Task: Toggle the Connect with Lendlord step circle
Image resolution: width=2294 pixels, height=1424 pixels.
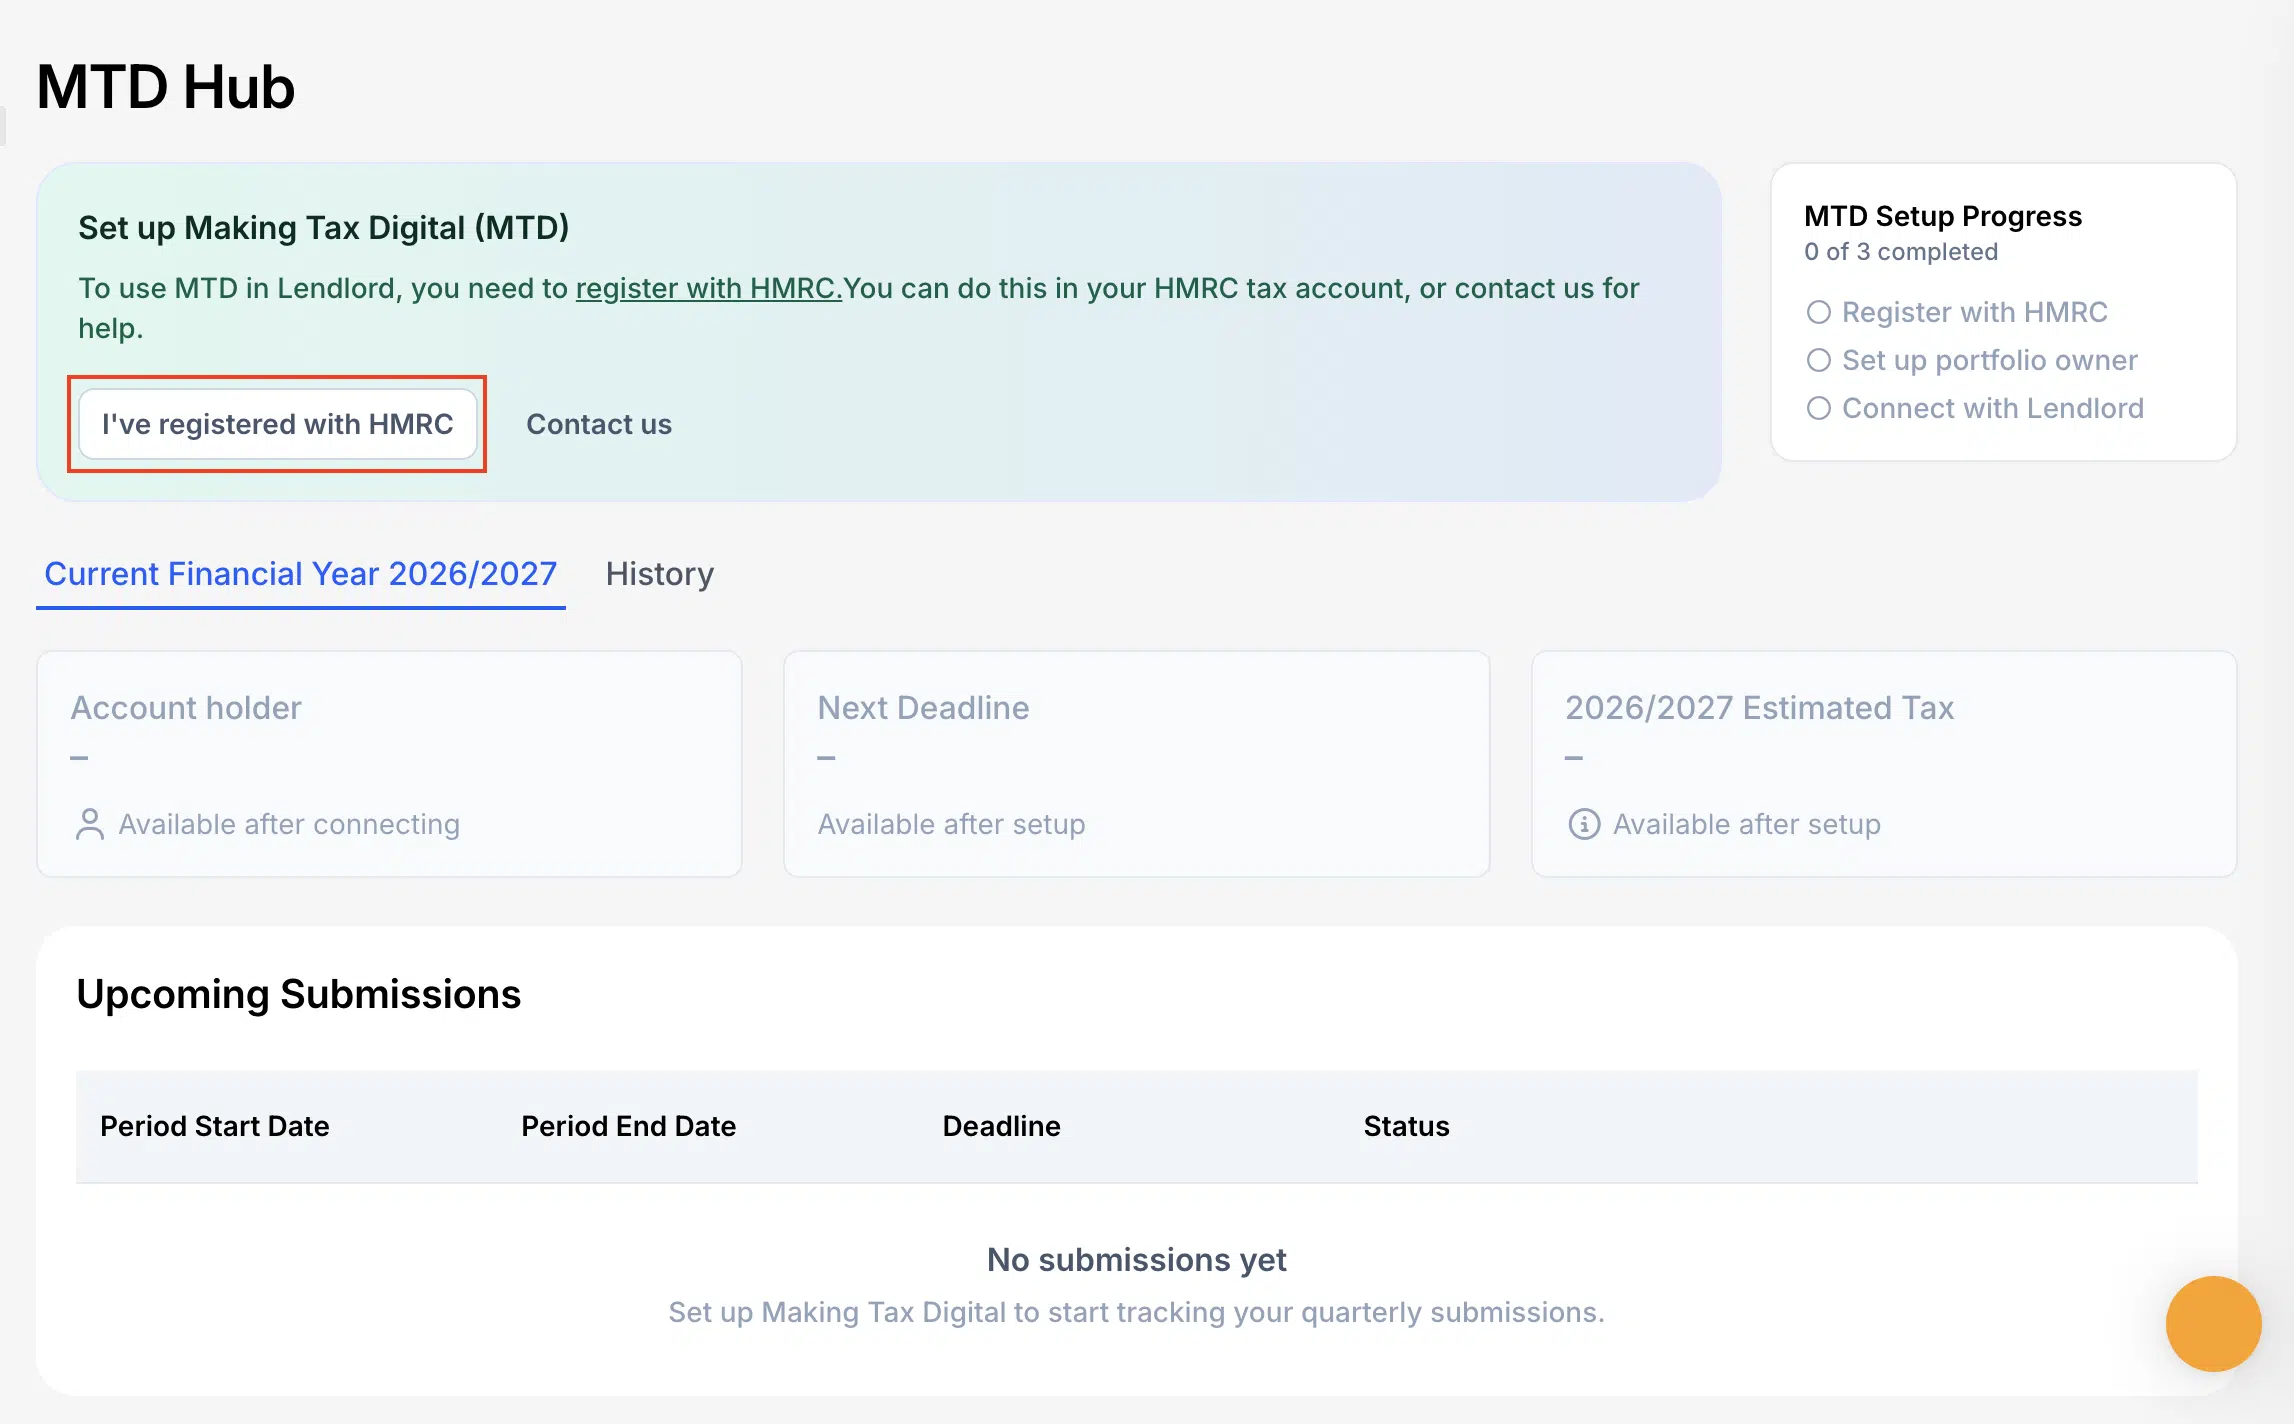Action: point(1819,408)
